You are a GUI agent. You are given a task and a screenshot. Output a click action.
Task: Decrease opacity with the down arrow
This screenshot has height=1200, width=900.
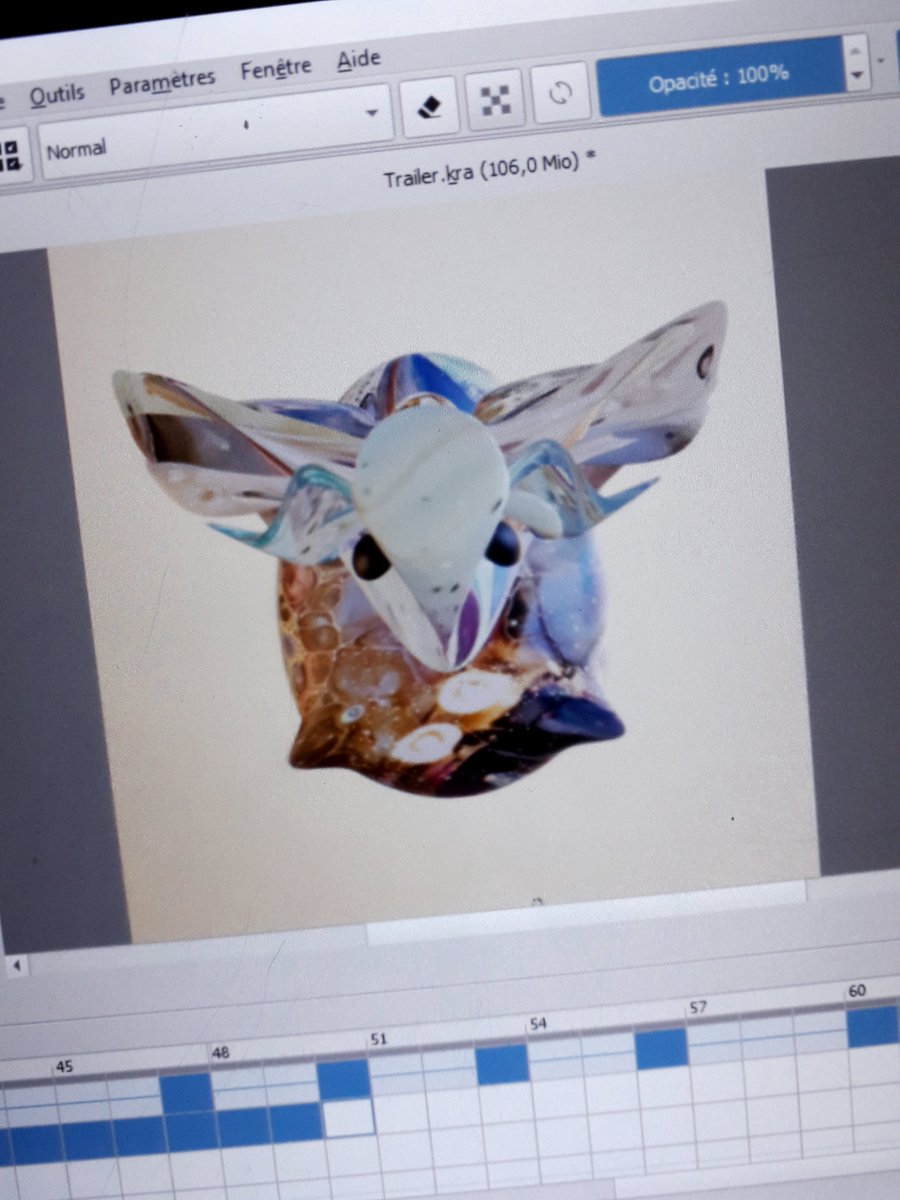point(857,75)
